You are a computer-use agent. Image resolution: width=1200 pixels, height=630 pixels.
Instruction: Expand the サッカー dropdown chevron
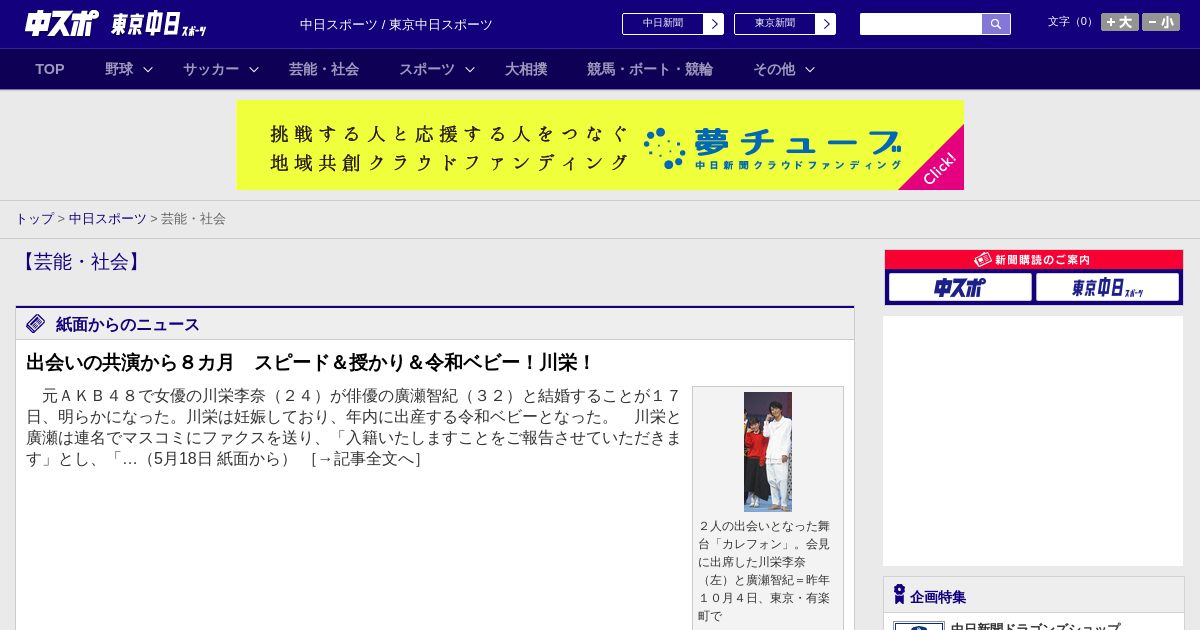click(254, 69)
